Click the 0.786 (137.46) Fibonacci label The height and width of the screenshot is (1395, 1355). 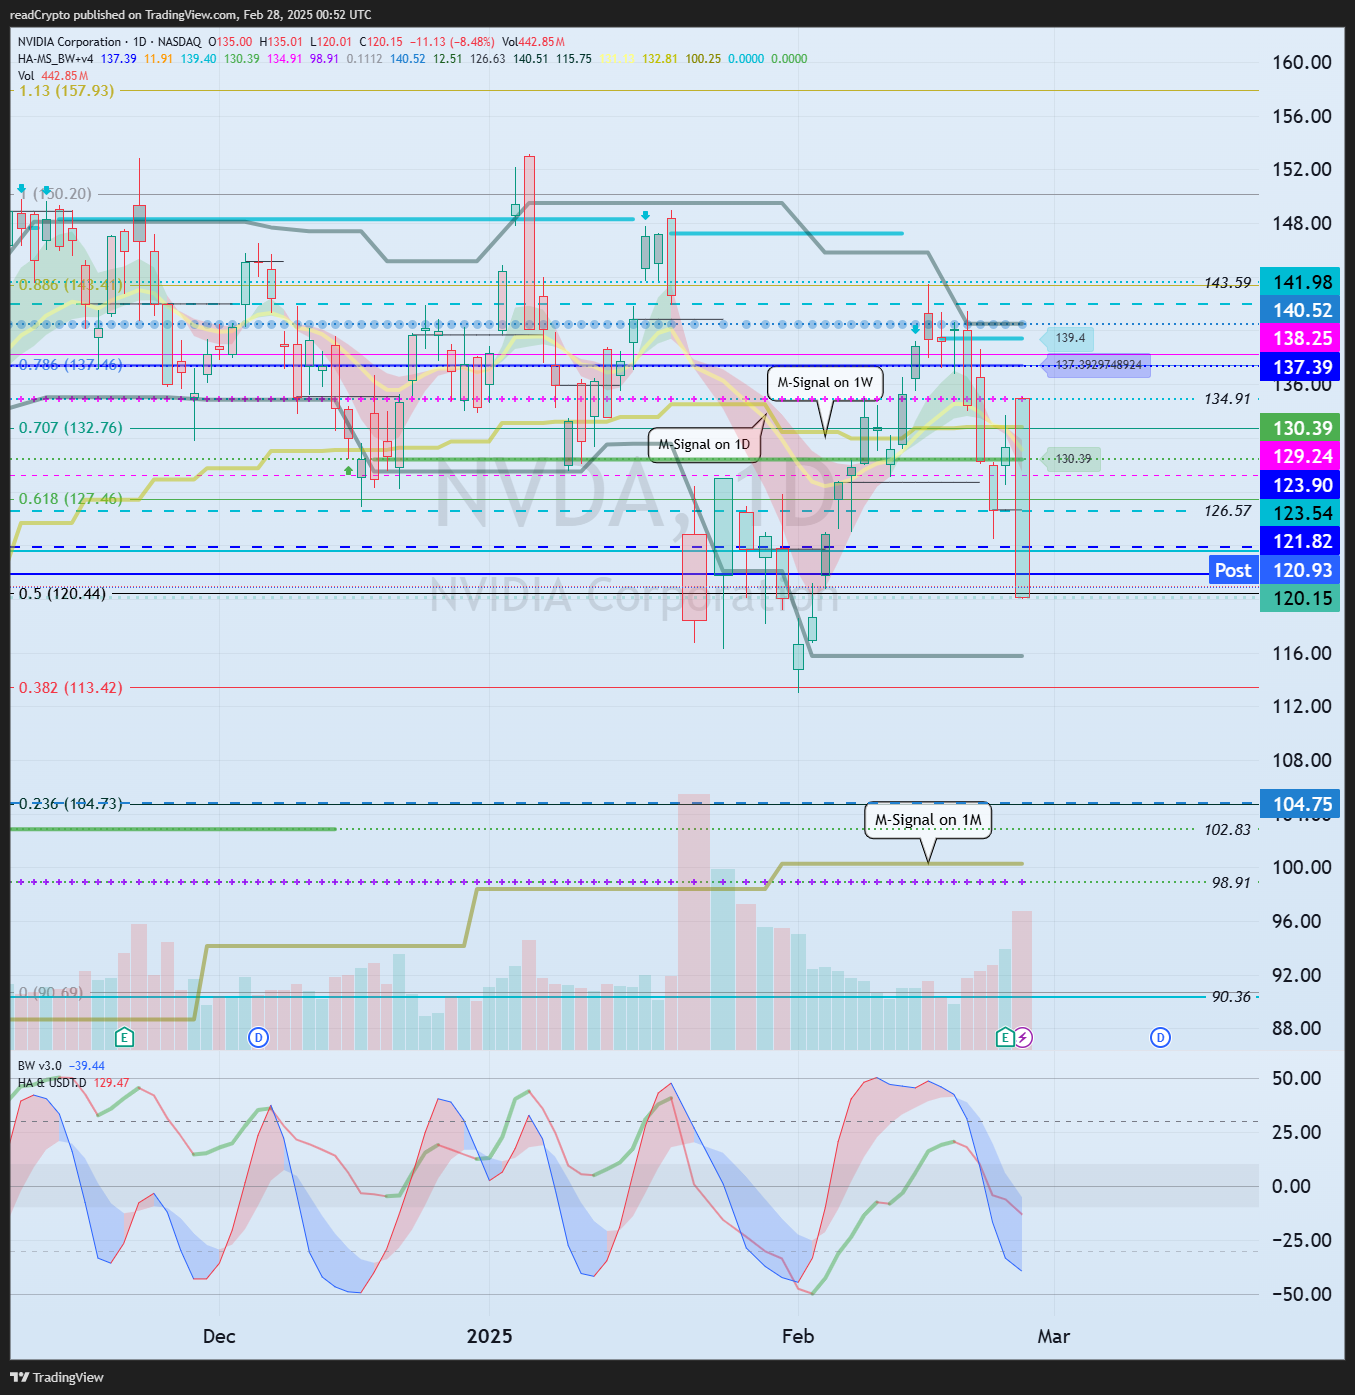(x=70, y=365)
